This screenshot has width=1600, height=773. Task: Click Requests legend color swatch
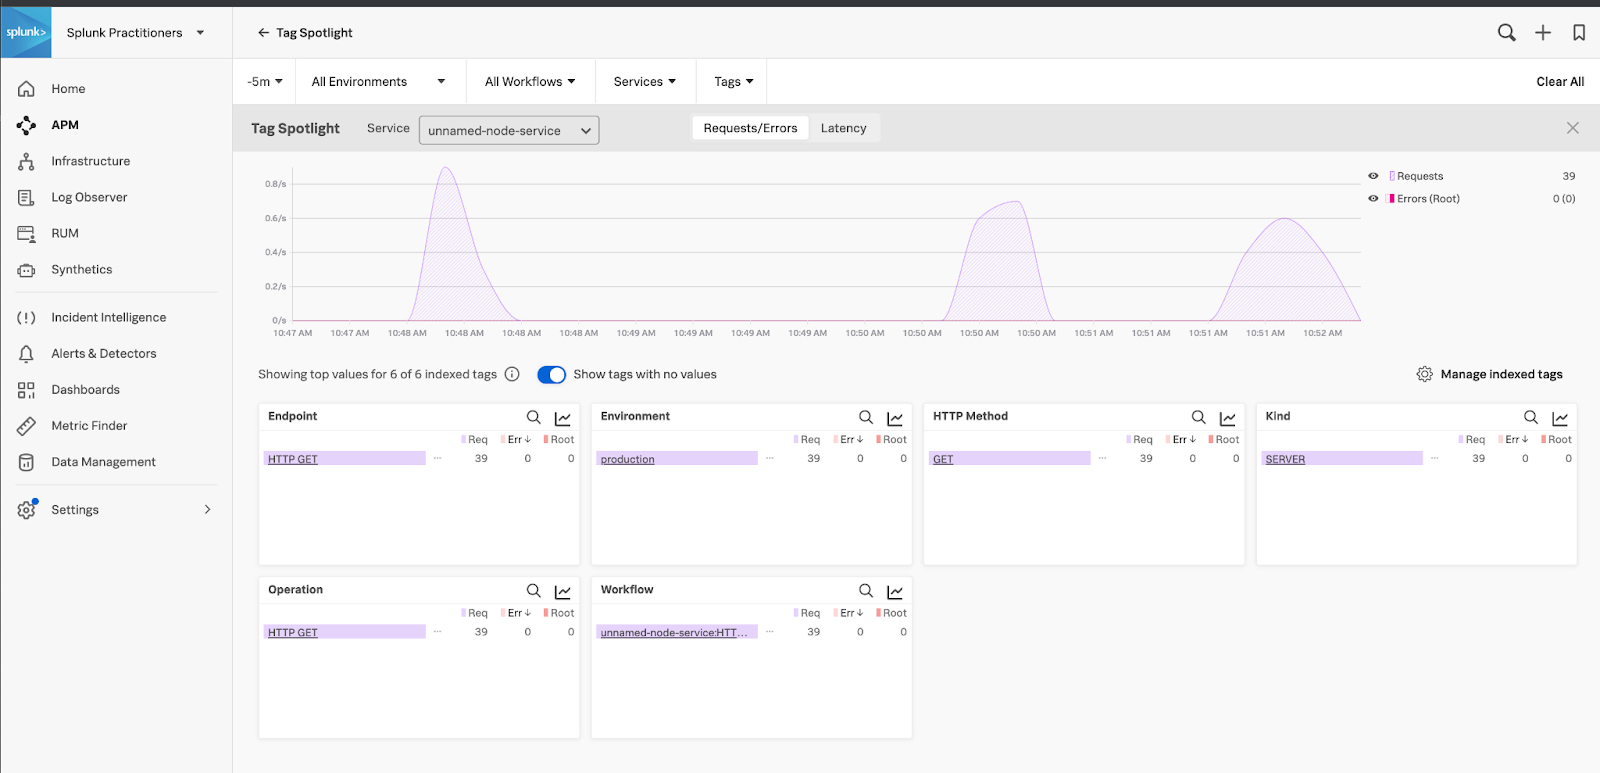[1392, 176]
